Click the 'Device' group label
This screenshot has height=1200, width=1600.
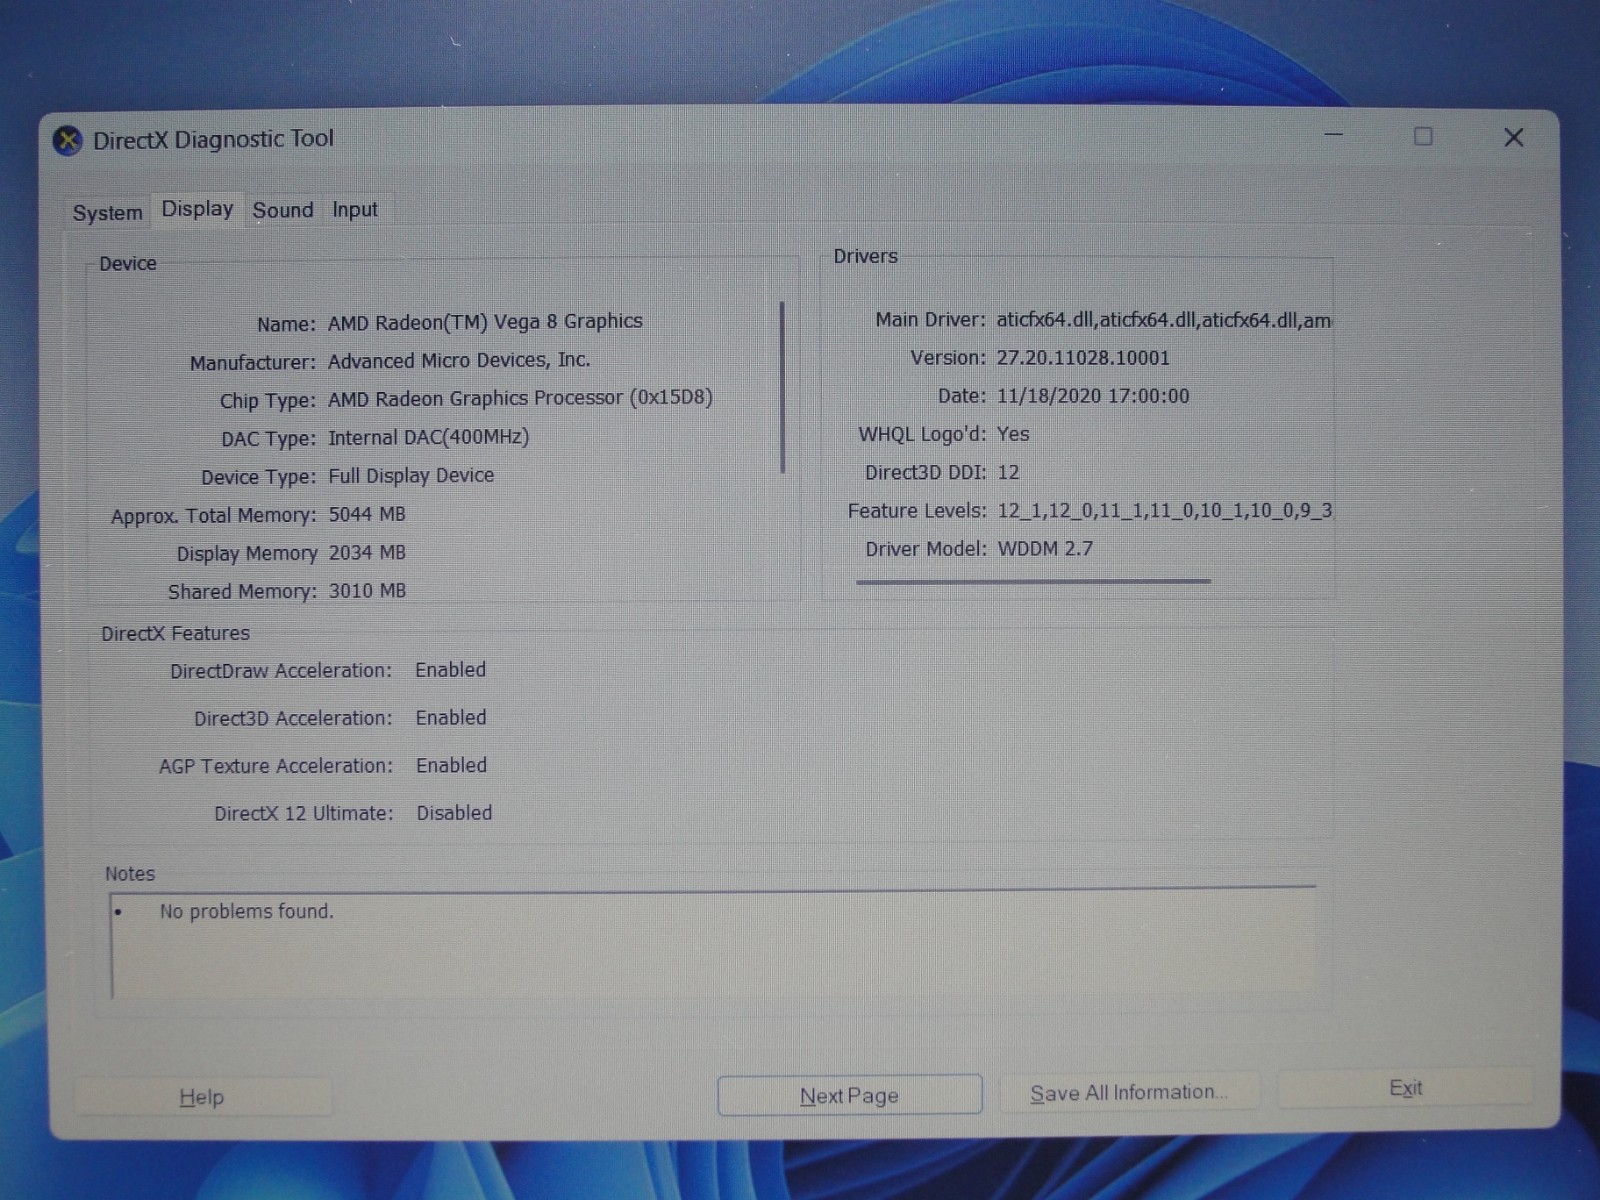127,263
